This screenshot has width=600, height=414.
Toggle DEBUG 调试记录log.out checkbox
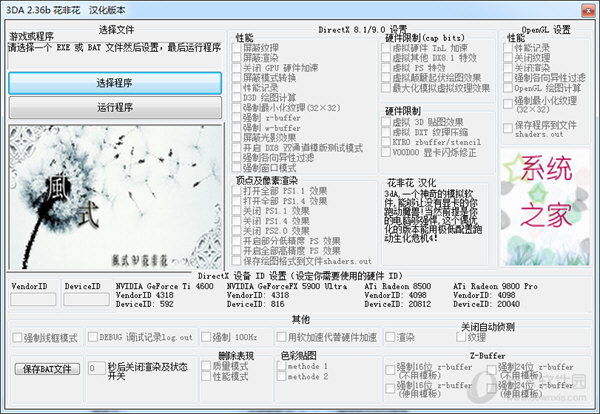pos(93,337)
